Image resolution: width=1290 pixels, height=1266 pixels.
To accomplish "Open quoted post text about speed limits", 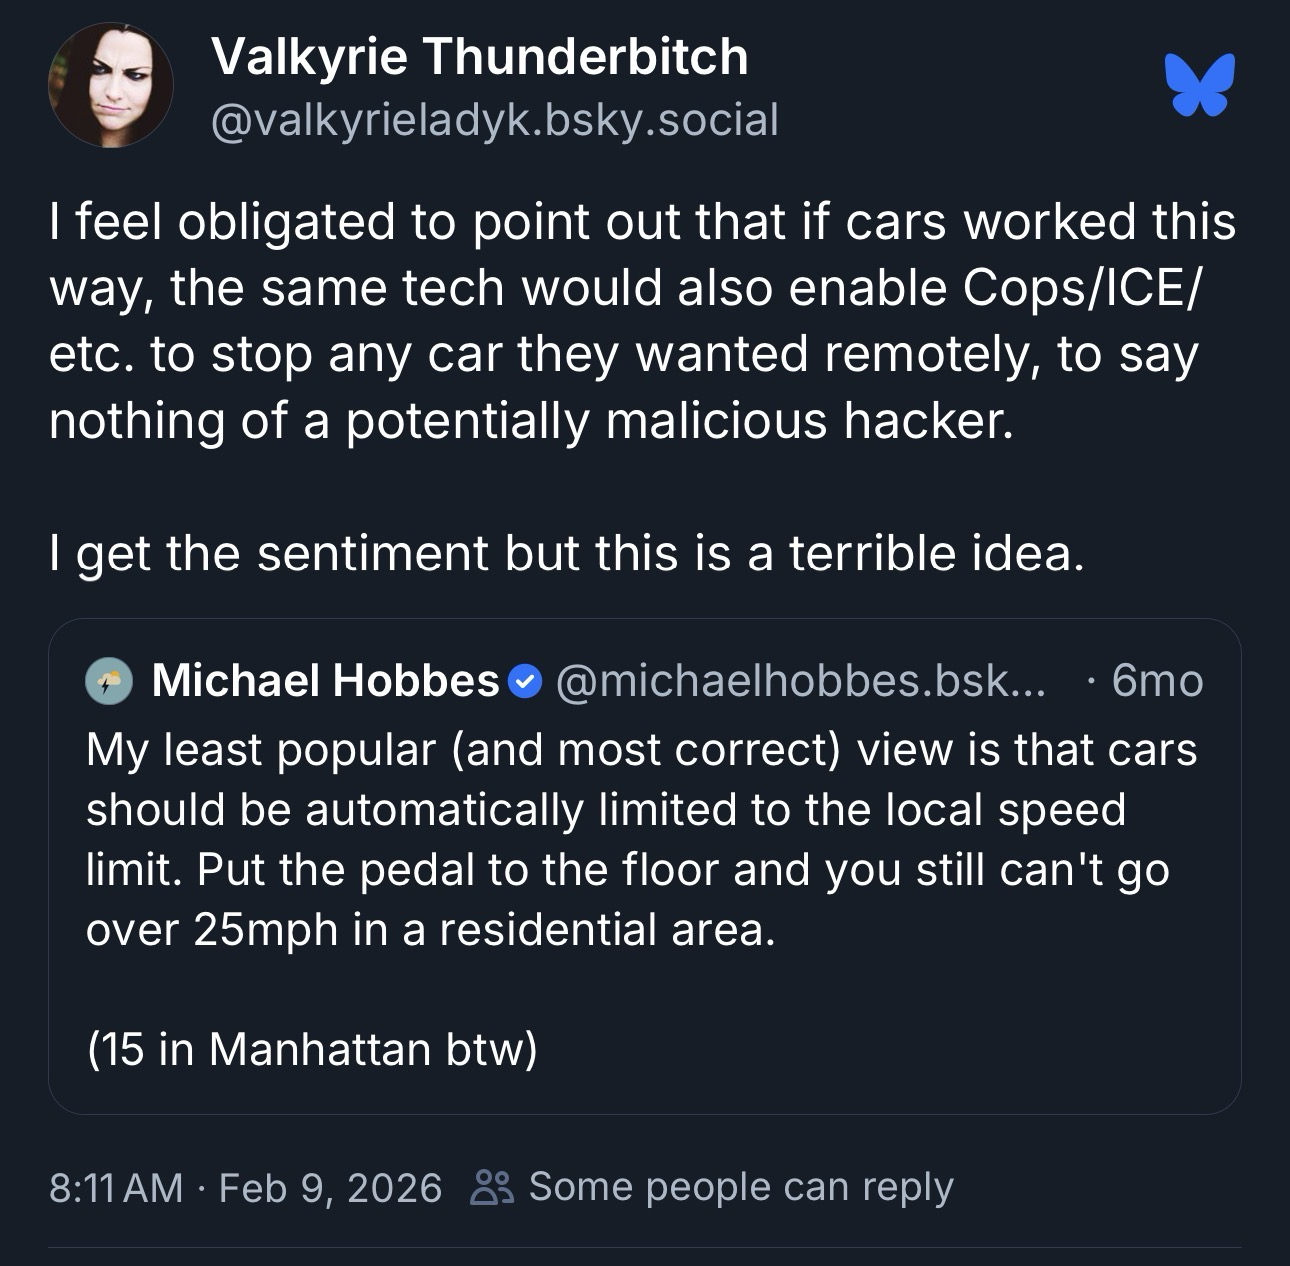I will (640, 840).
